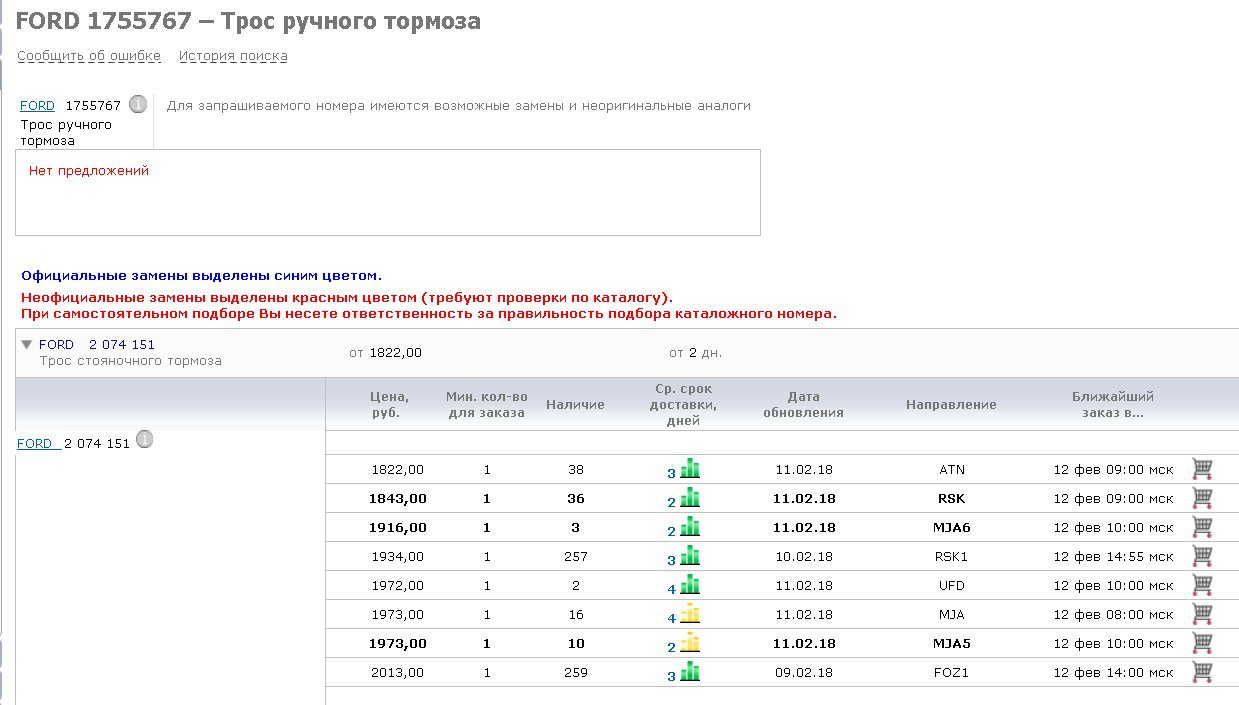Open 'Сообщить об ошибке' link
Viewport: 1239px width, 705px height.
89,56
